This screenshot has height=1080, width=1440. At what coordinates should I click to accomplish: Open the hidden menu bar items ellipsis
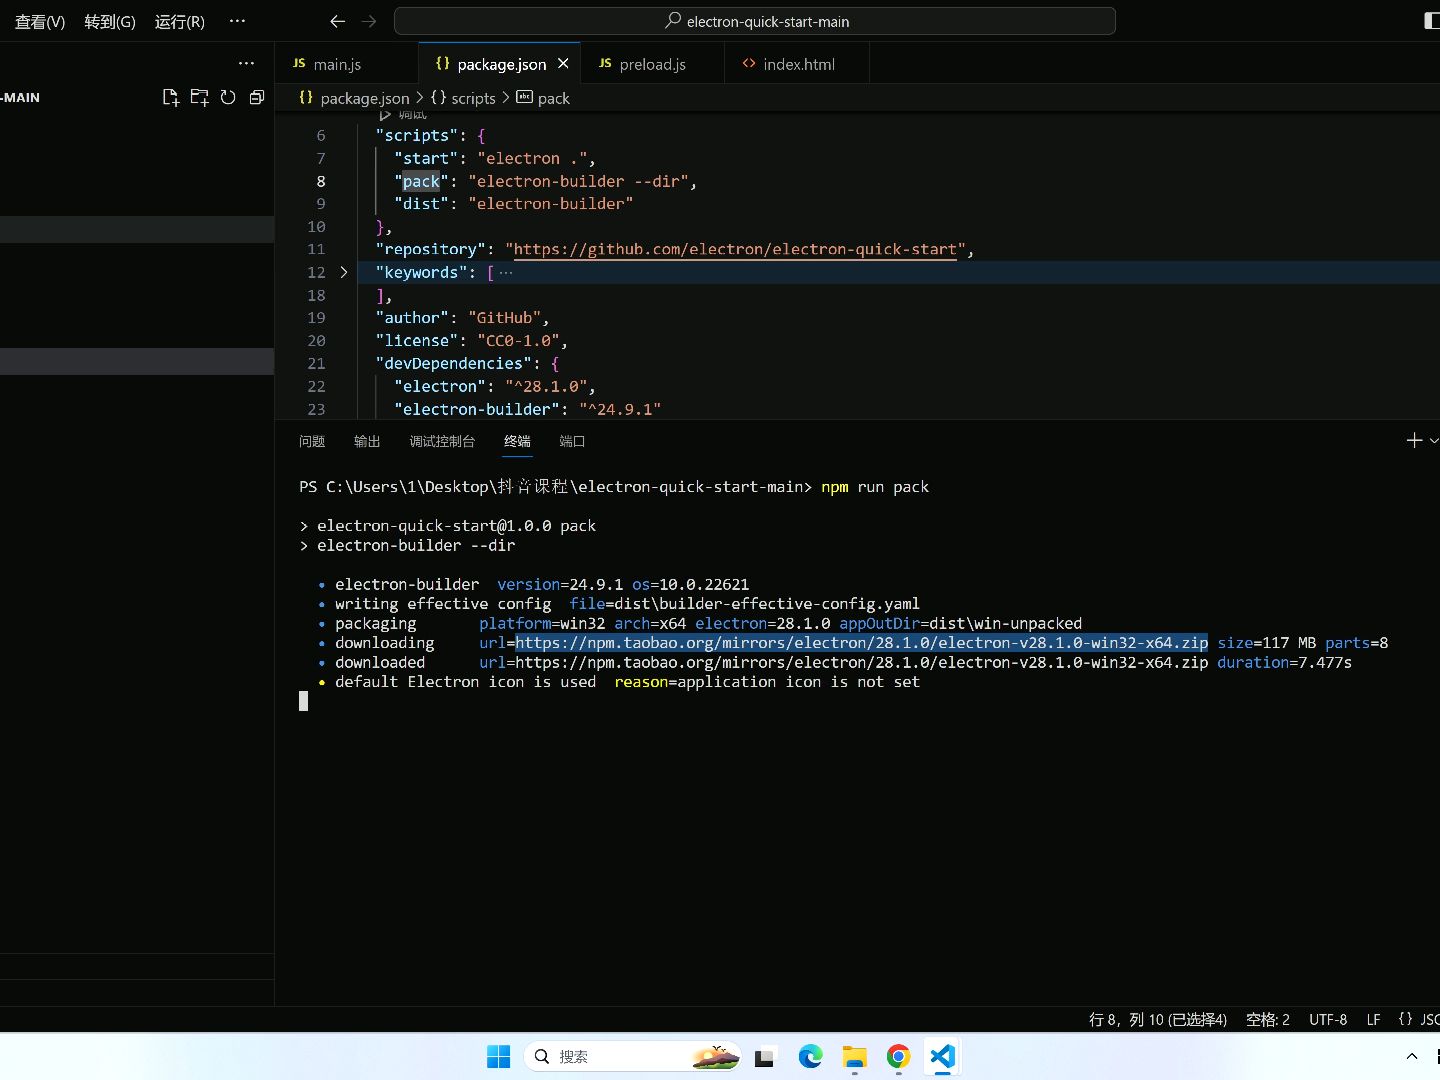[x=237, y=21]
